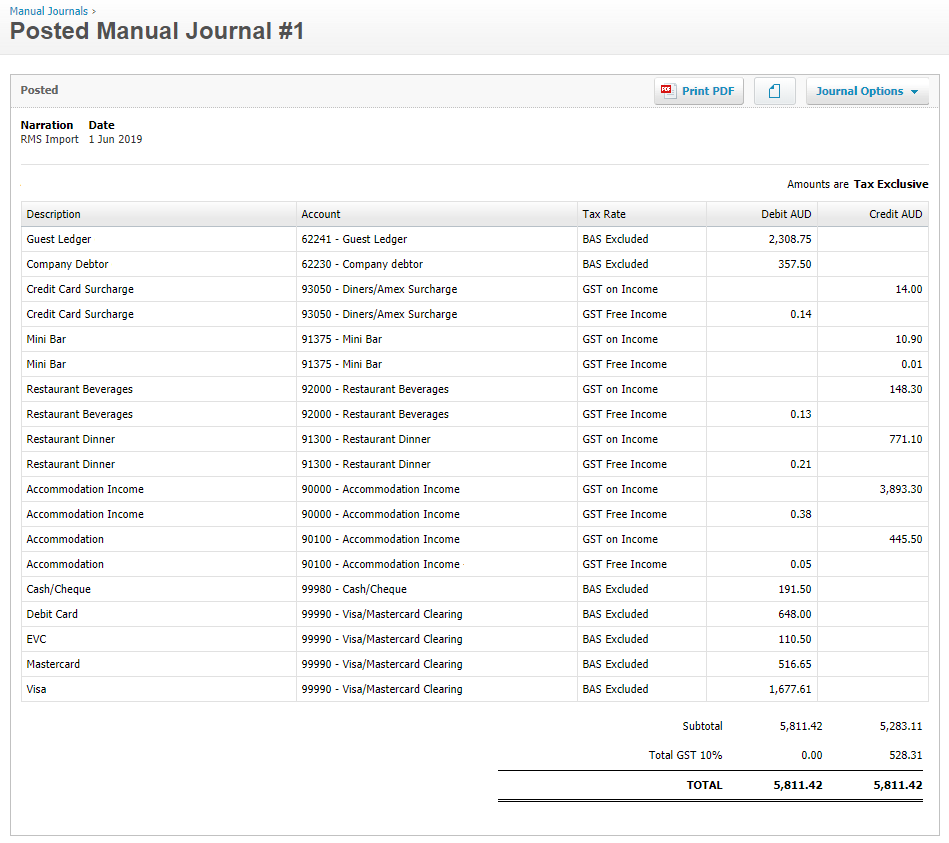
Task: Click the 148.30 Restaurant Beverages credit
Action: pos(905,389)
